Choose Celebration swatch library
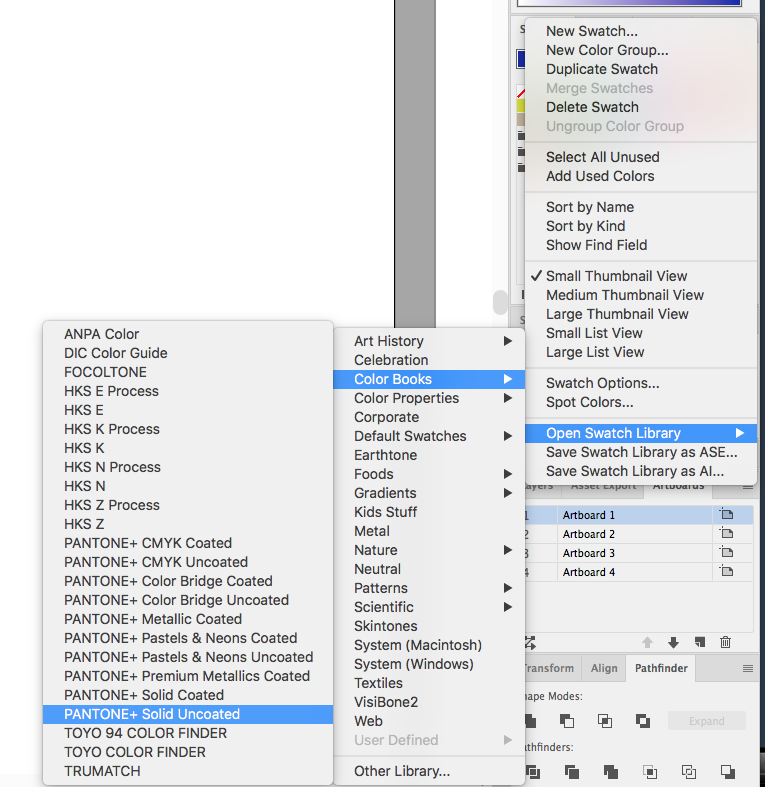Screen dimensions: 765x787 point(429,360)
